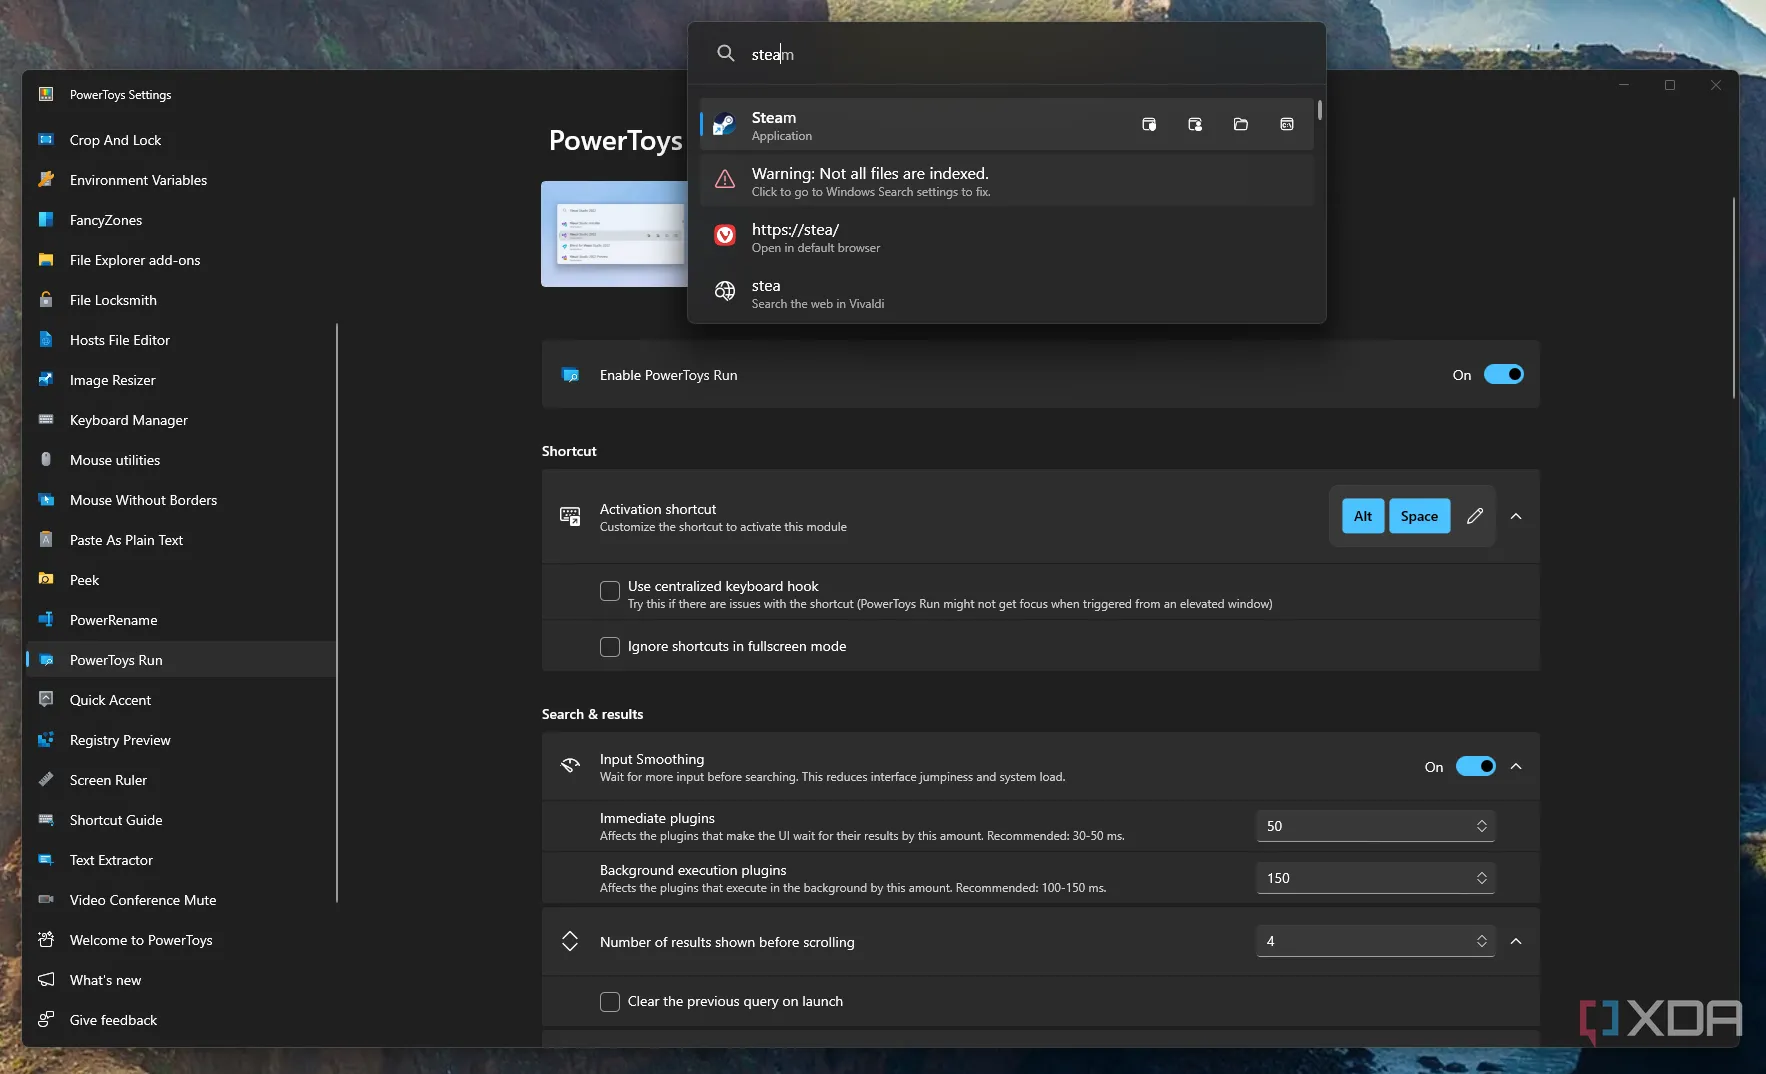The width and height of the screenshot is (1766, 1074).
Task: Click the settings page vertical scrollbar
Action: point(1734,298)
